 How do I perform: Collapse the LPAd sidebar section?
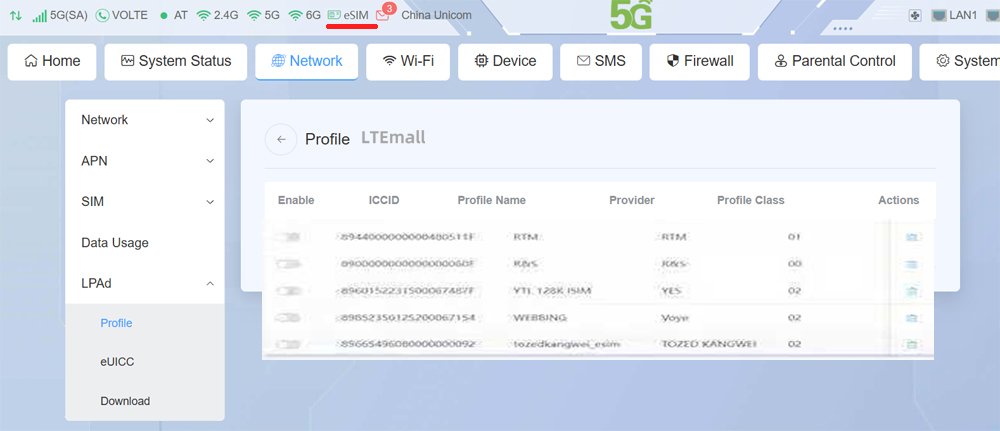click(145, 284)
